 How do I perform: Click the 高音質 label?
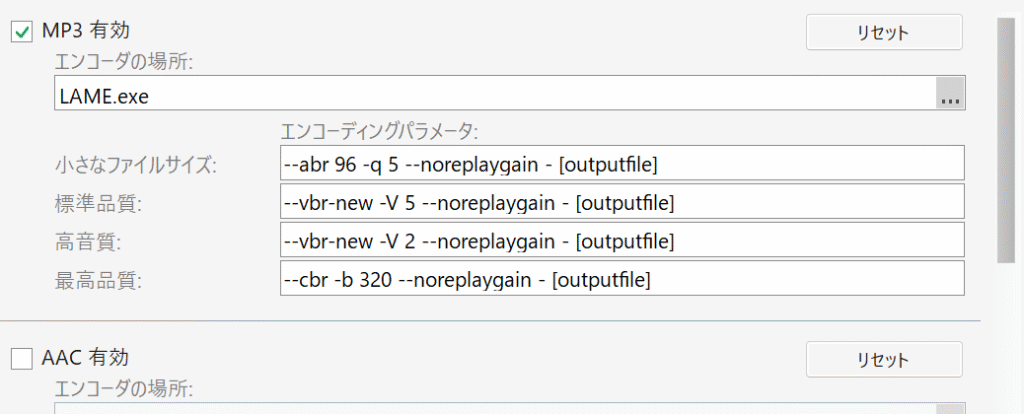pyautogui.click(x=88, y=242)
